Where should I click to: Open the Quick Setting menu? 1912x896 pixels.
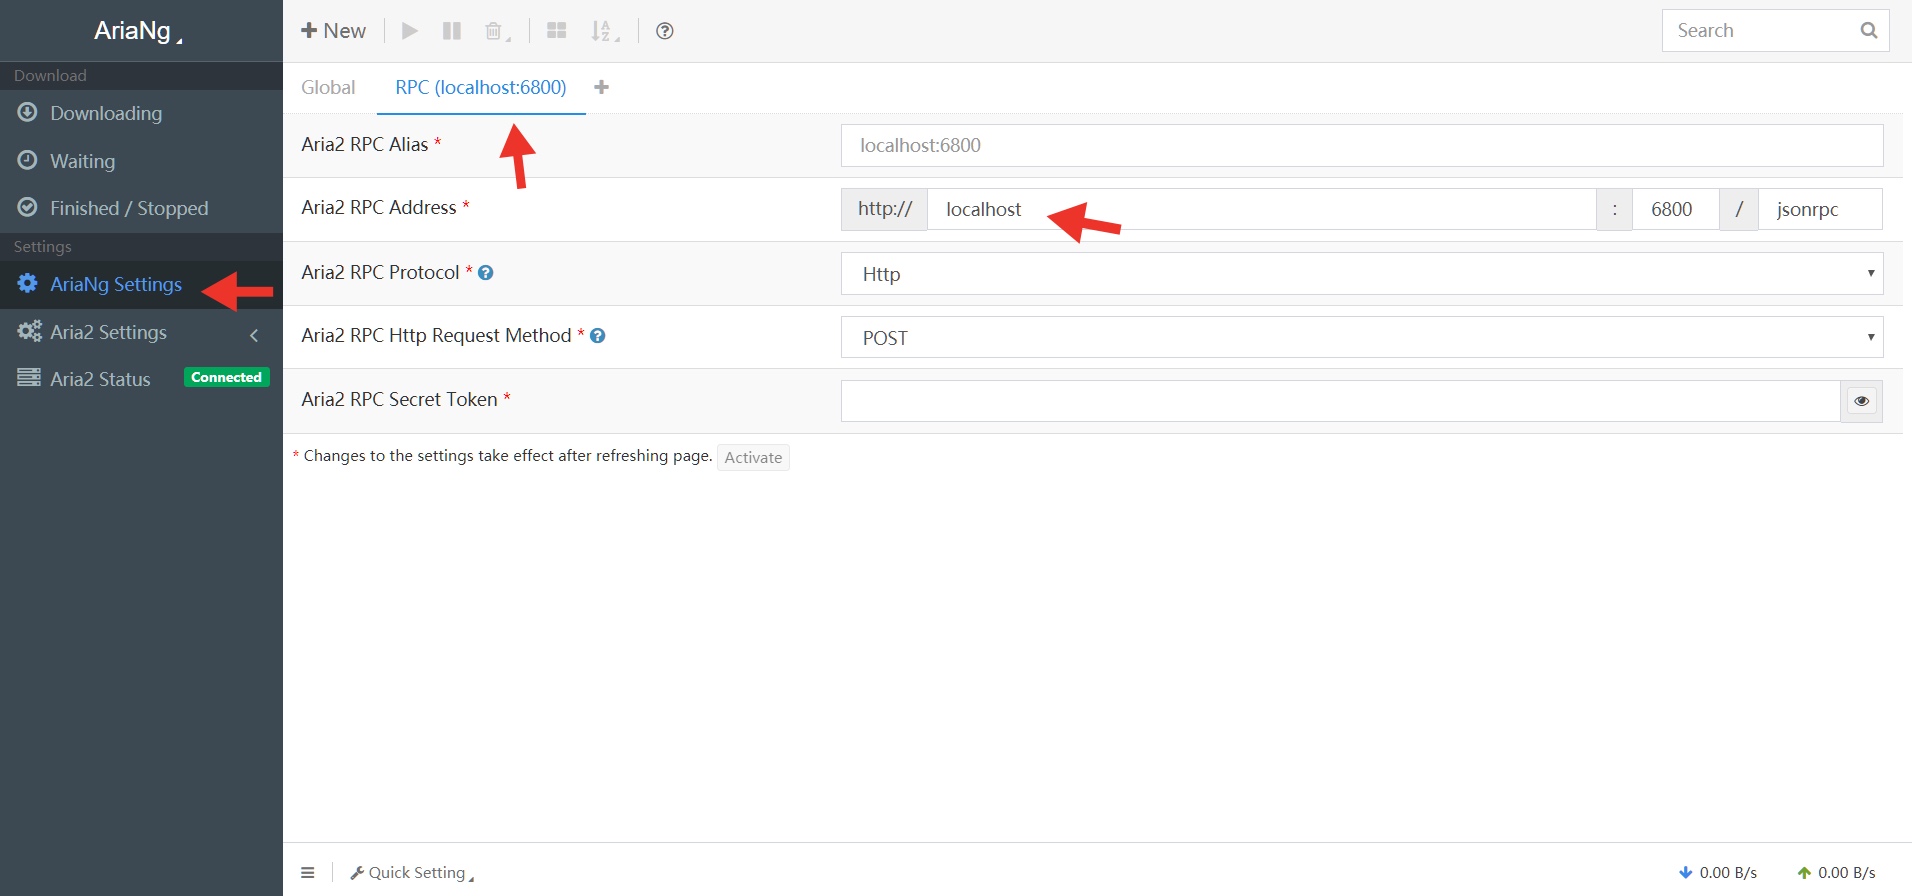(x=411, y=873)
